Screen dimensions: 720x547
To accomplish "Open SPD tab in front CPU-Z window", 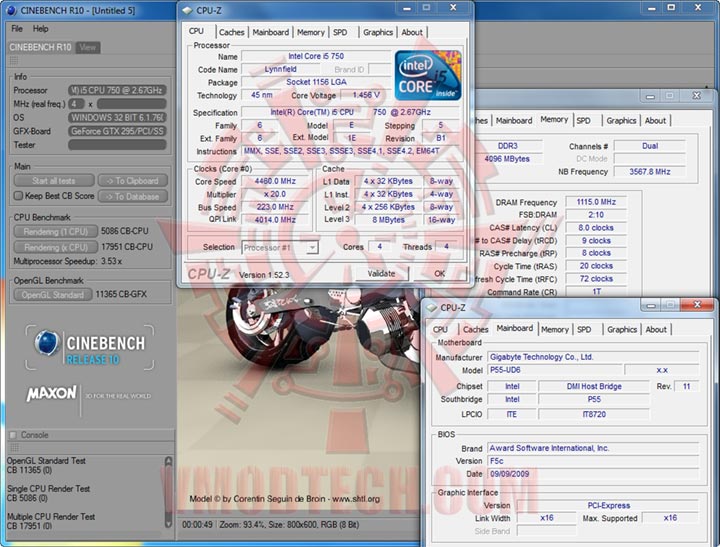I will (340, 32).
